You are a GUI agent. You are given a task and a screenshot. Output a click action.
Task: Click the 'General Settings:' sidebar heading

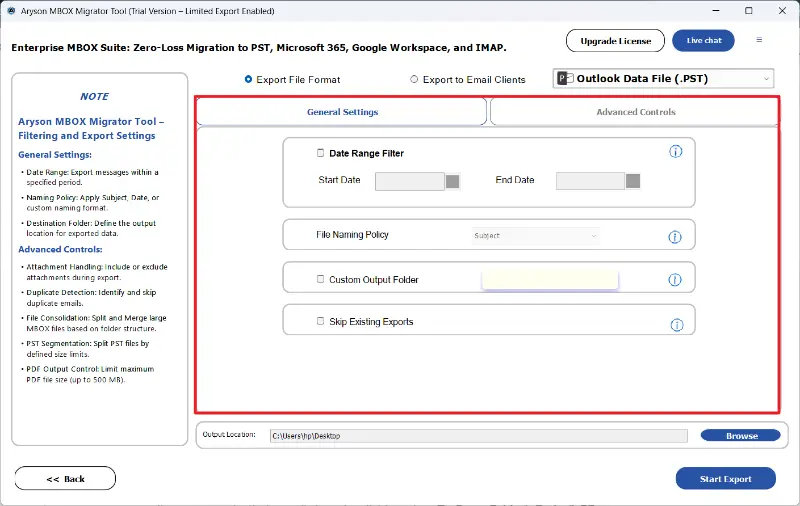pos(55,155)
